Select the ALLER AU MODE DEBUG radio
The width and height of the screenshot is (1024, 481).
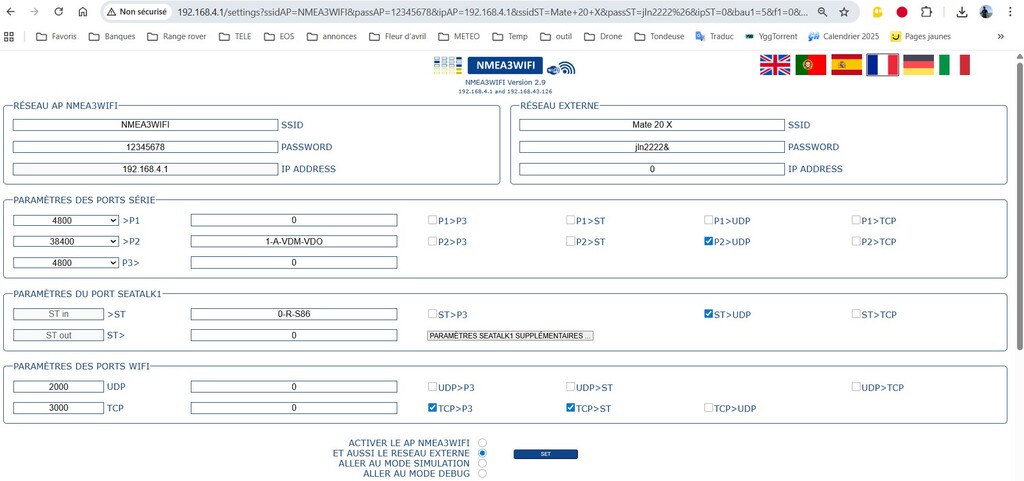pos(483,474)
